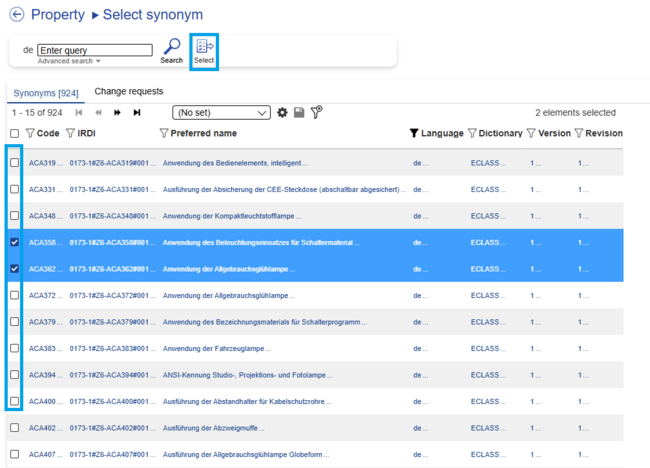
Task: Click the Enter query search field
Action: pyautogui.click(x=95, y=49)
